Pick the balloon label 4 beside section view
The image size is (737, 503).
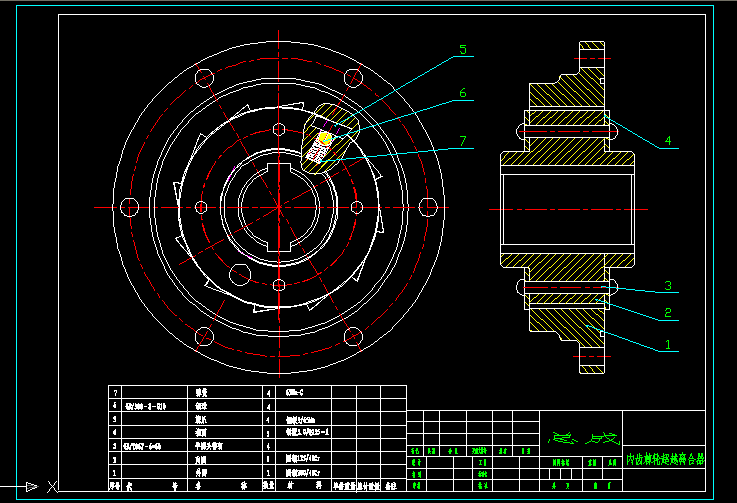668,141
